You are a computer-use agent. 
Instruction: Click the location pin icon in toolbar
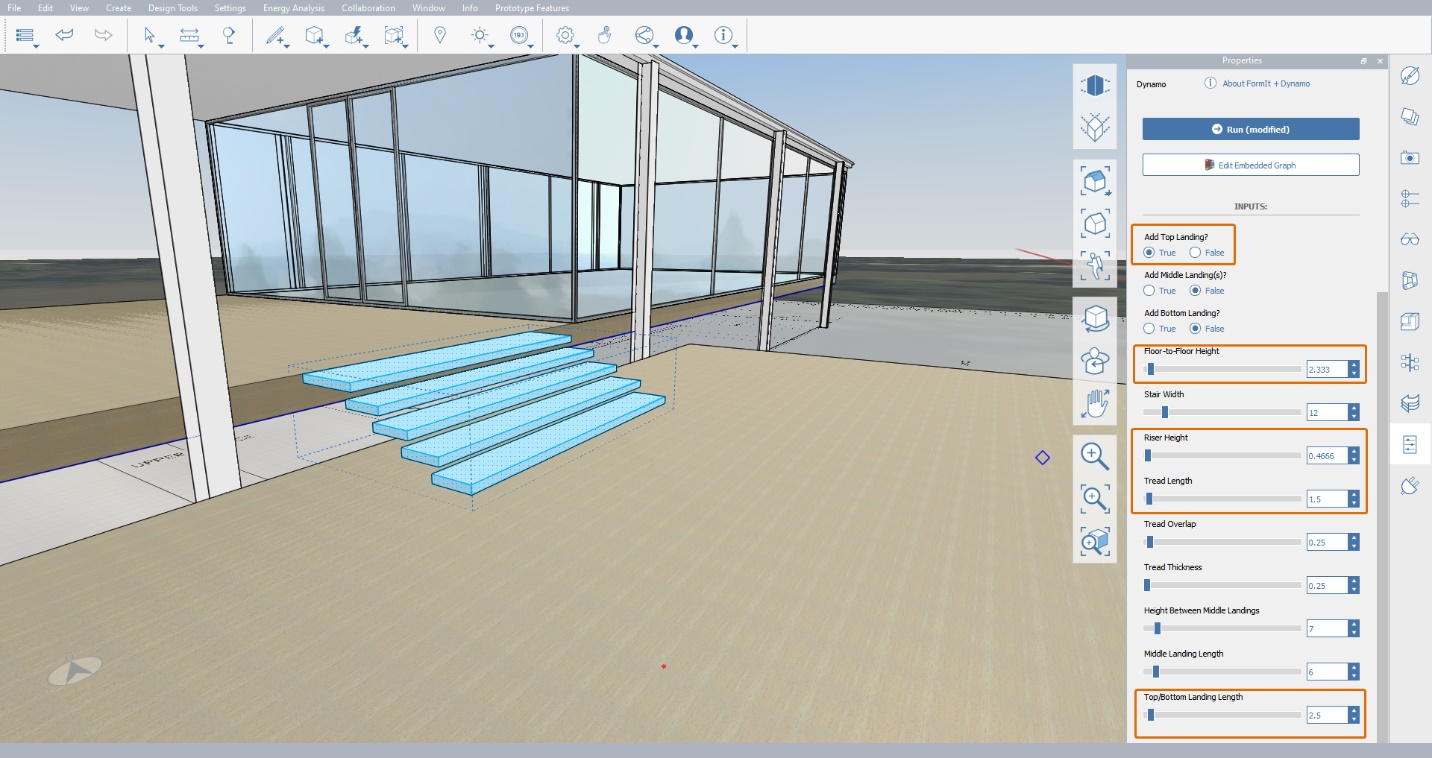(x=439, y=35)
